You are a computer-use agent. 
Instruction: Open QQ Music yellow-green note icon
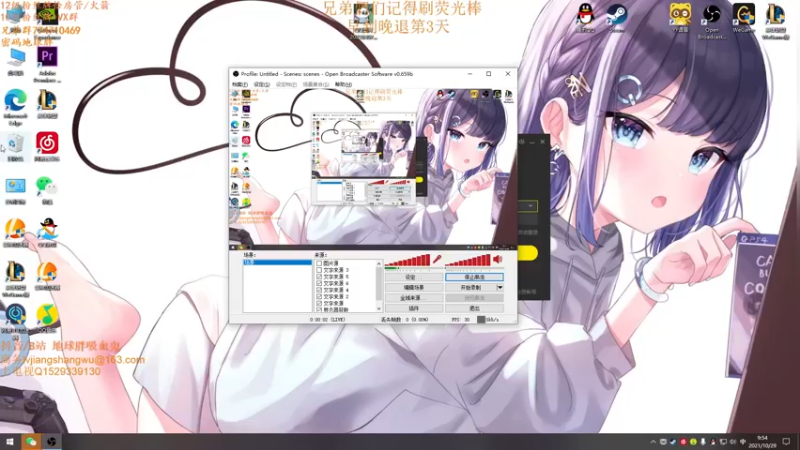[47, 319]
